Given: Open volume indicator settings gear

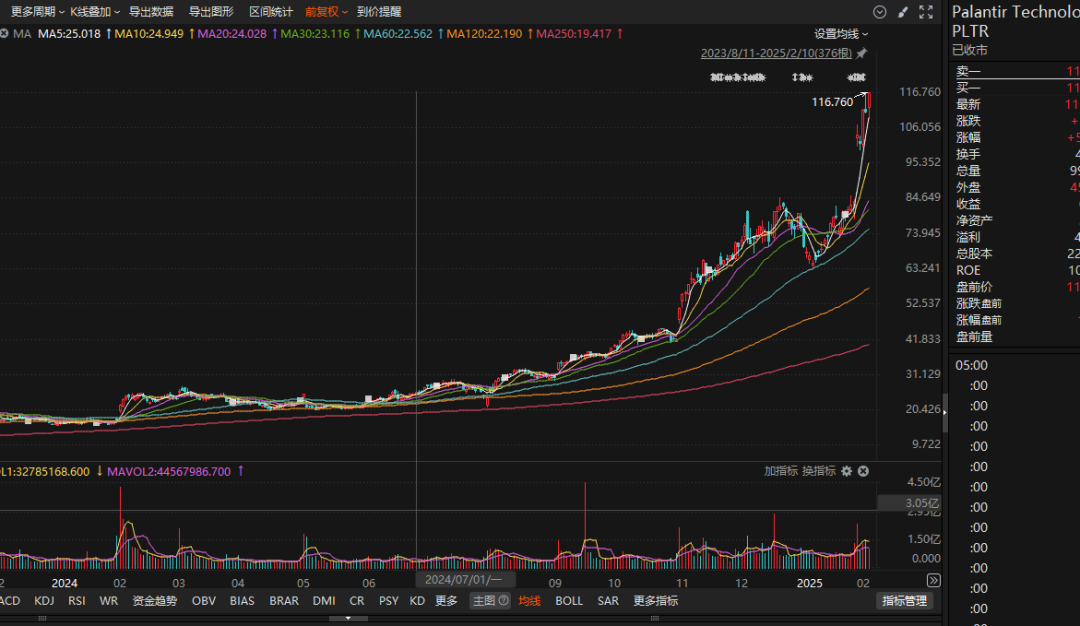Looking at the screenshot, I should (846, 471).
